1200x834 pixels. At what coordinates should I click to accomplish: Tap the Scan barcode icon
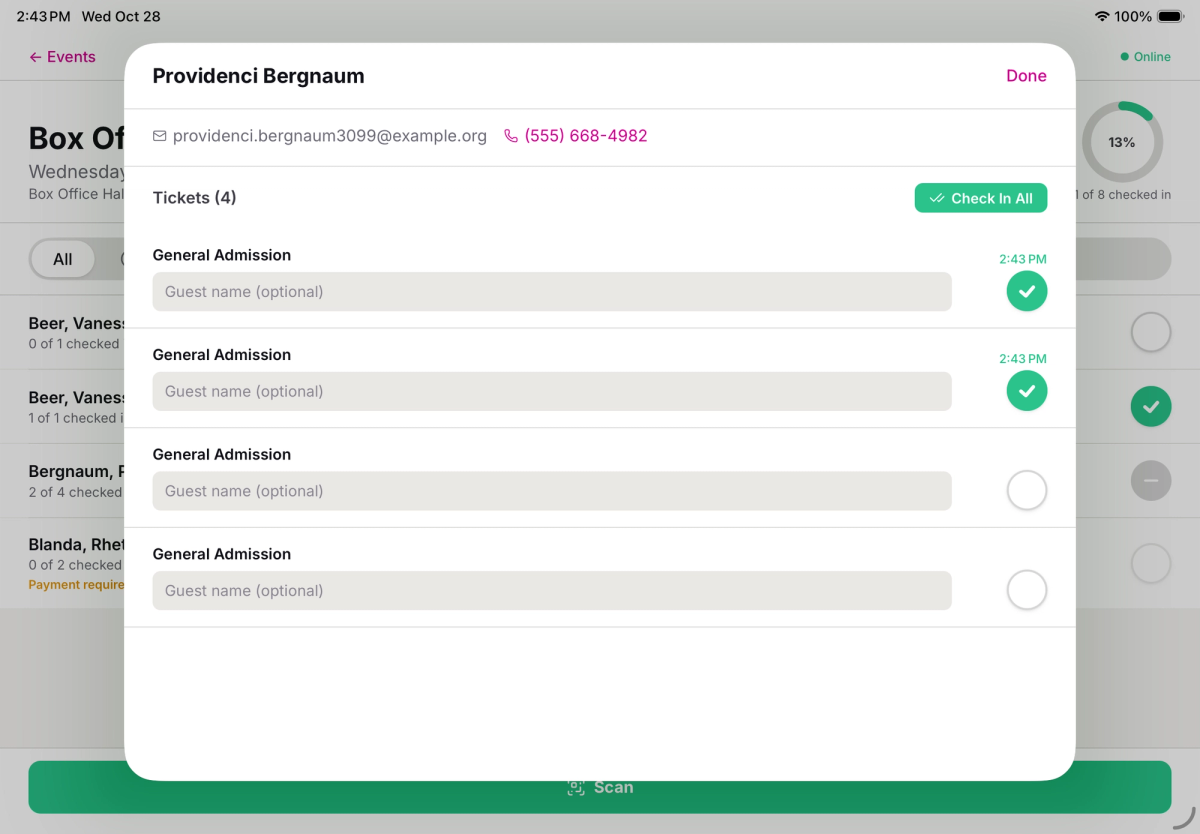click(x=576, y=788)
